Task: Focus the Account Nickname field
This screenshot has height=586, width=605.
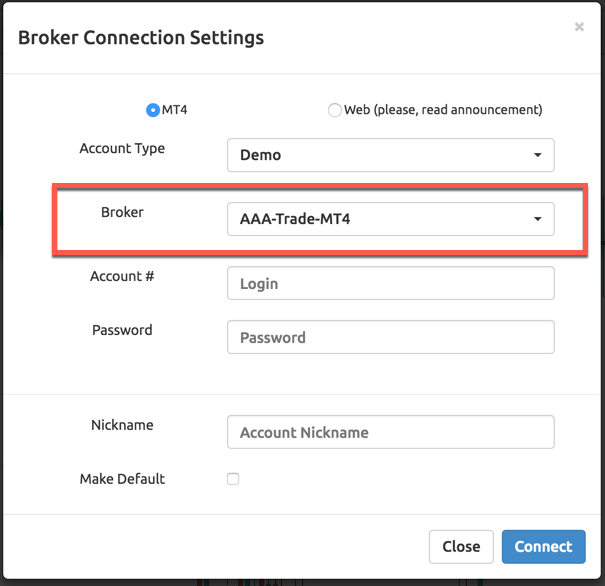Action: (x=390, y=432)
